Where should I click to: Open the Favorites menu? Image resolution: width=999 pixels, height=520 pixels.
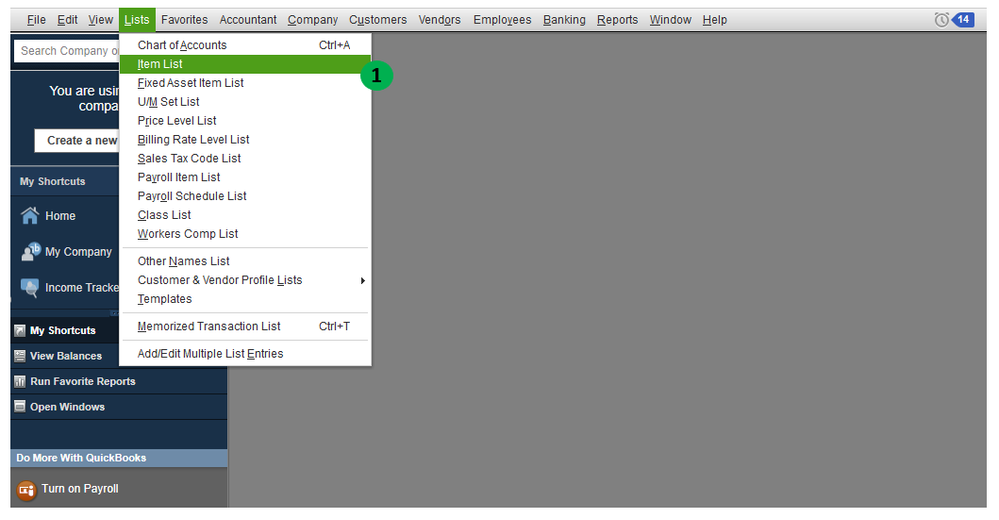click(x=184, y=20)
